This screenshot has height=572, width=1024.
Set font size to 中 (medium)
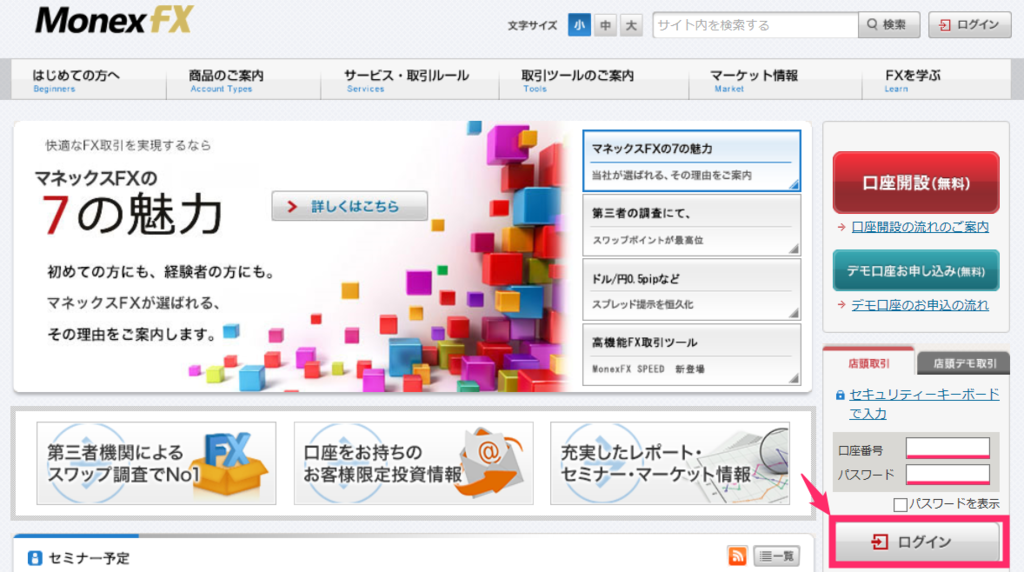[605, 25]
